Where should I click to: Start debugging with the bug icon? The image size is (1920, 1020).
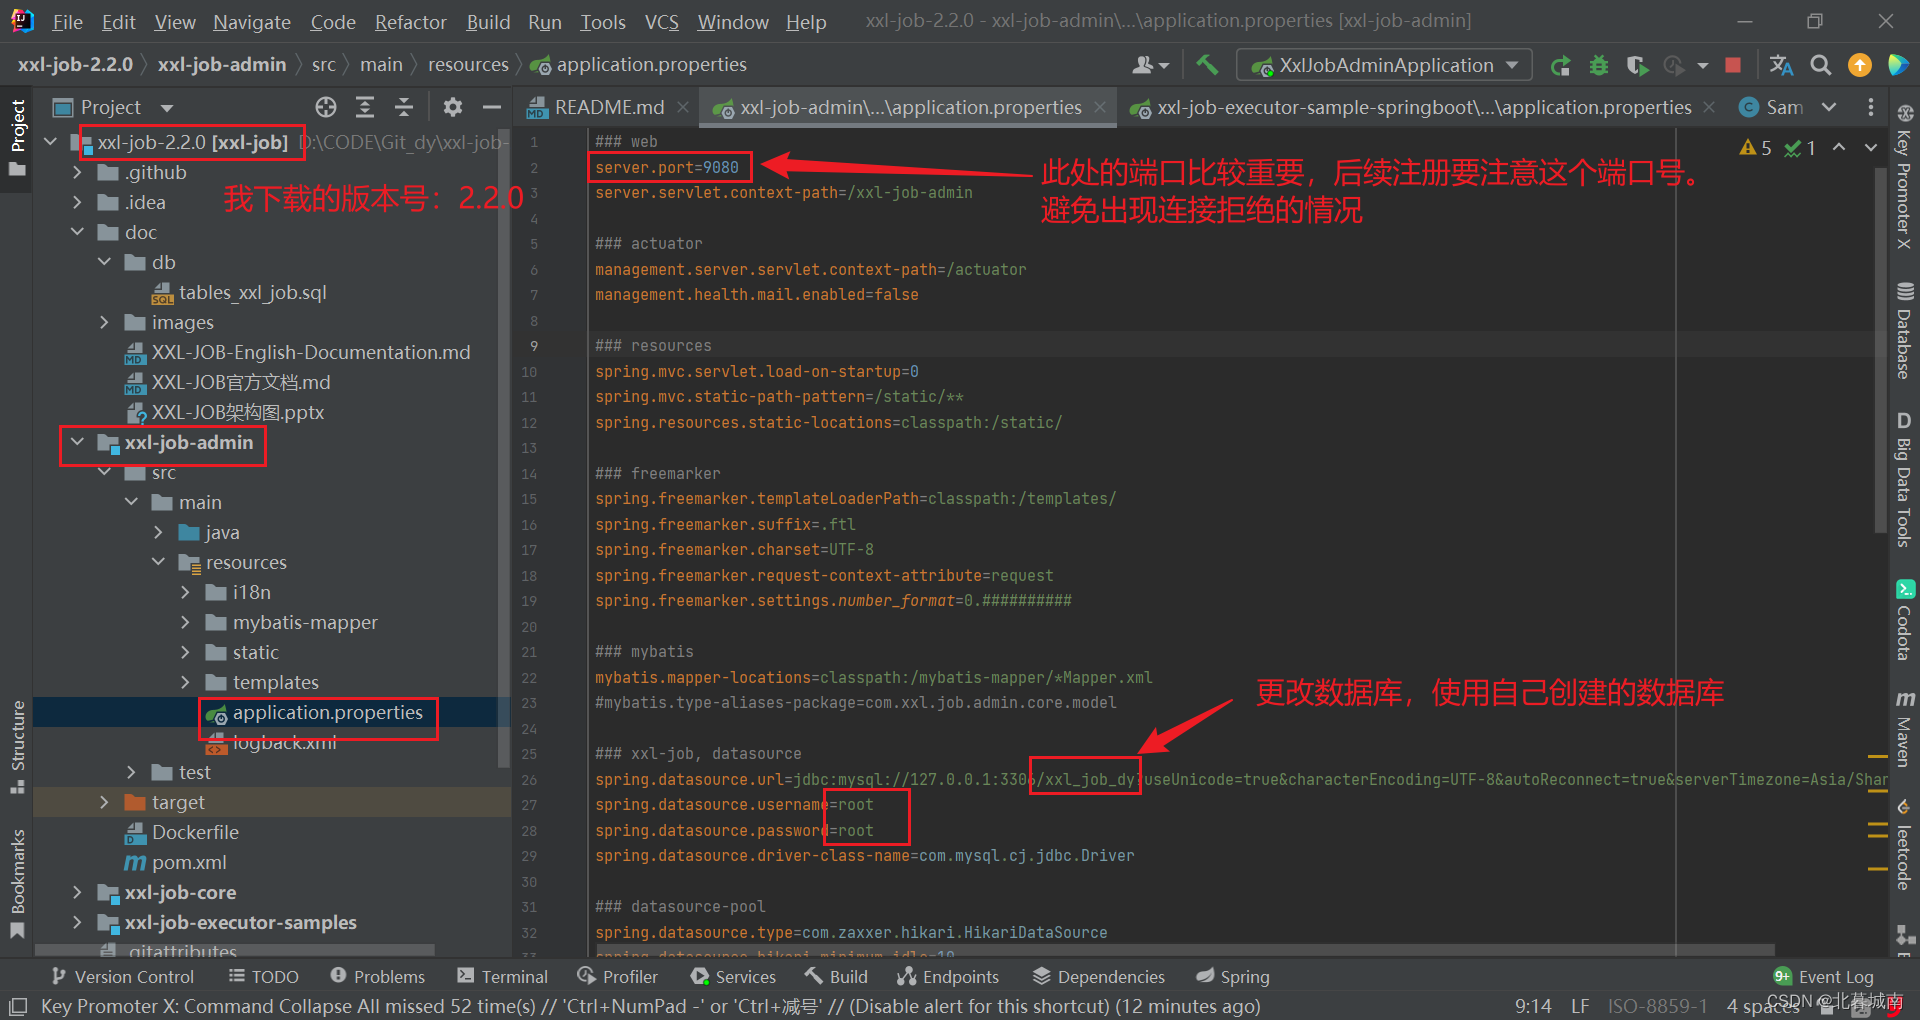[1599, 65]
